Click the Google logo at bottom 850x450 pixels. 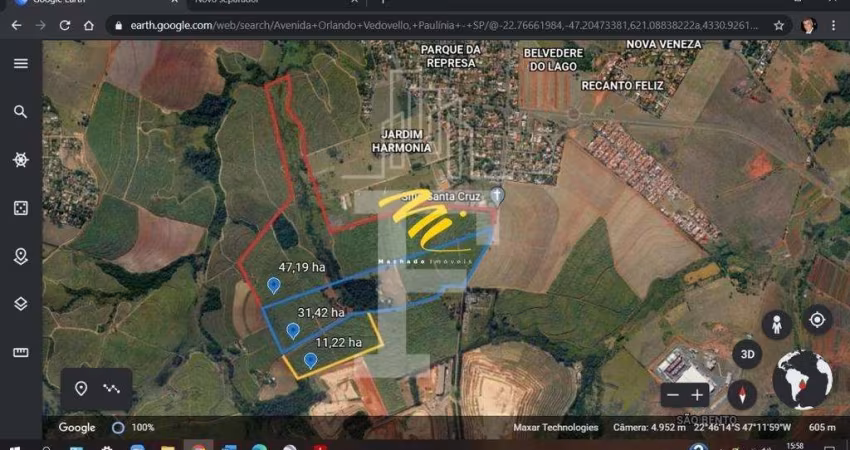pos(77,427)
